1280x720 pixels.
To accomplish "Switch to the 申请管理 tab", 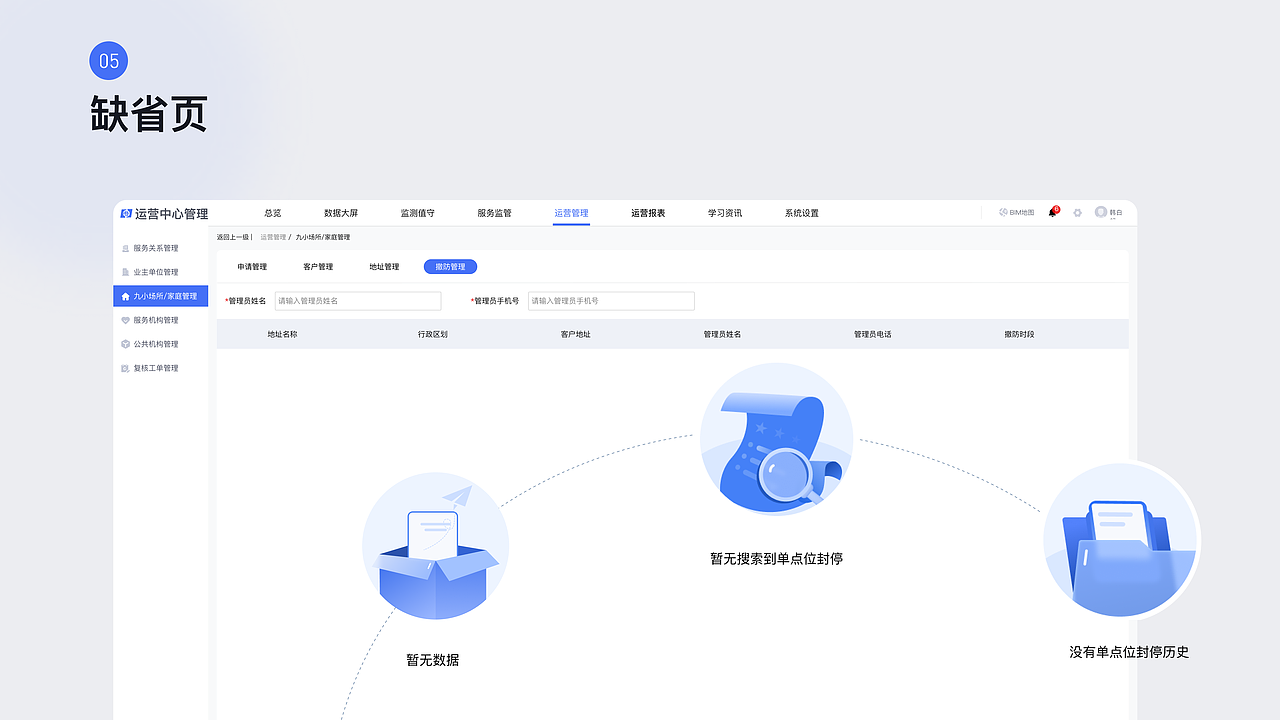I will [252, 267].
